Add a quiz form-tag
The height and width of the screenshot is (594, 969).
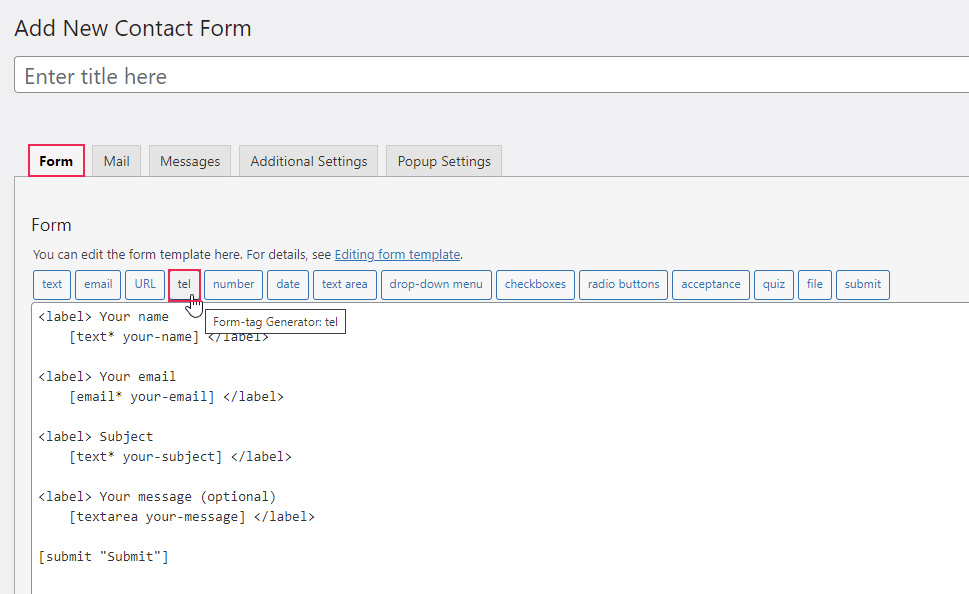[x=773, y=284]
